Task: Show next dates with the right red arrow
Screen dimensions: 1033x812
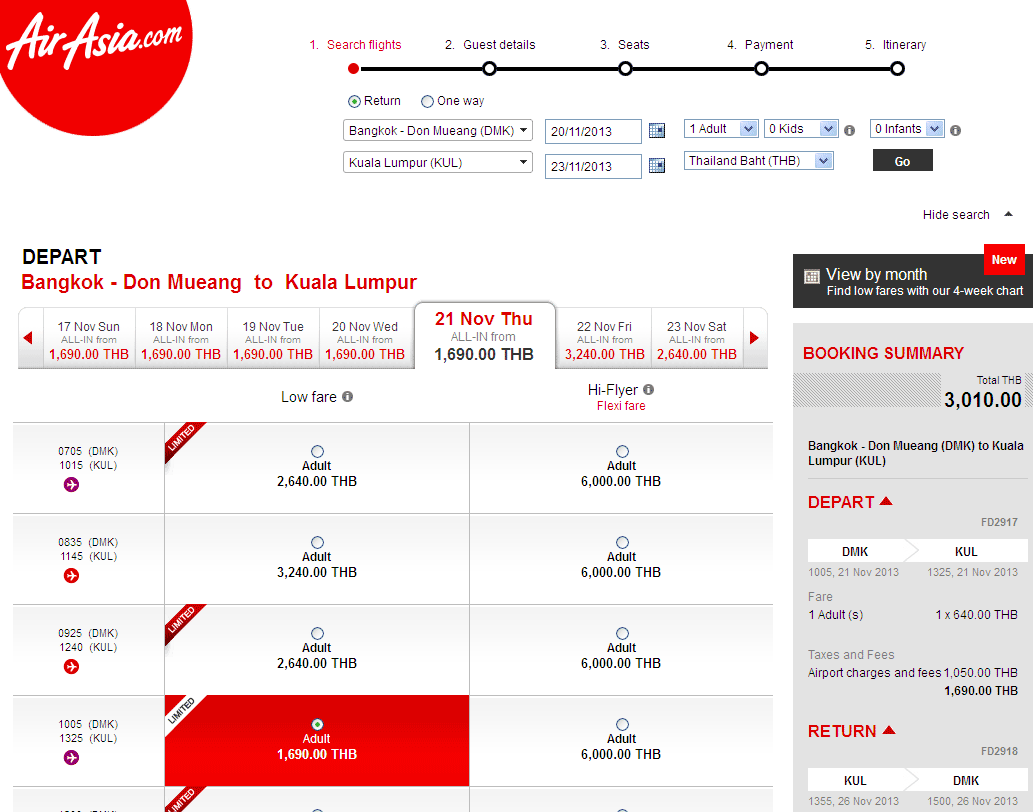Action: pyautogui.click(x=754, y=338)
